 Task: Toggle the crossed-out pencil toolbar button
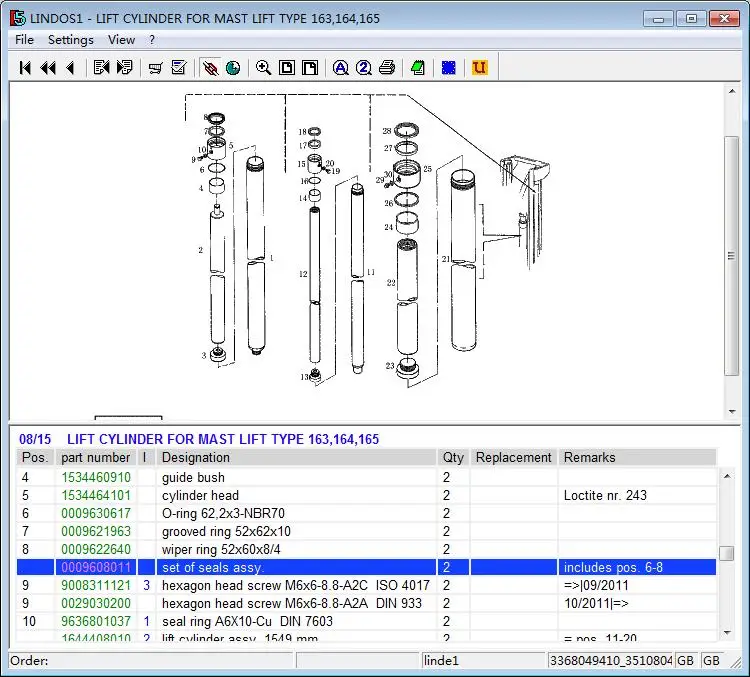pyautogui.click(x=209, y=68)
